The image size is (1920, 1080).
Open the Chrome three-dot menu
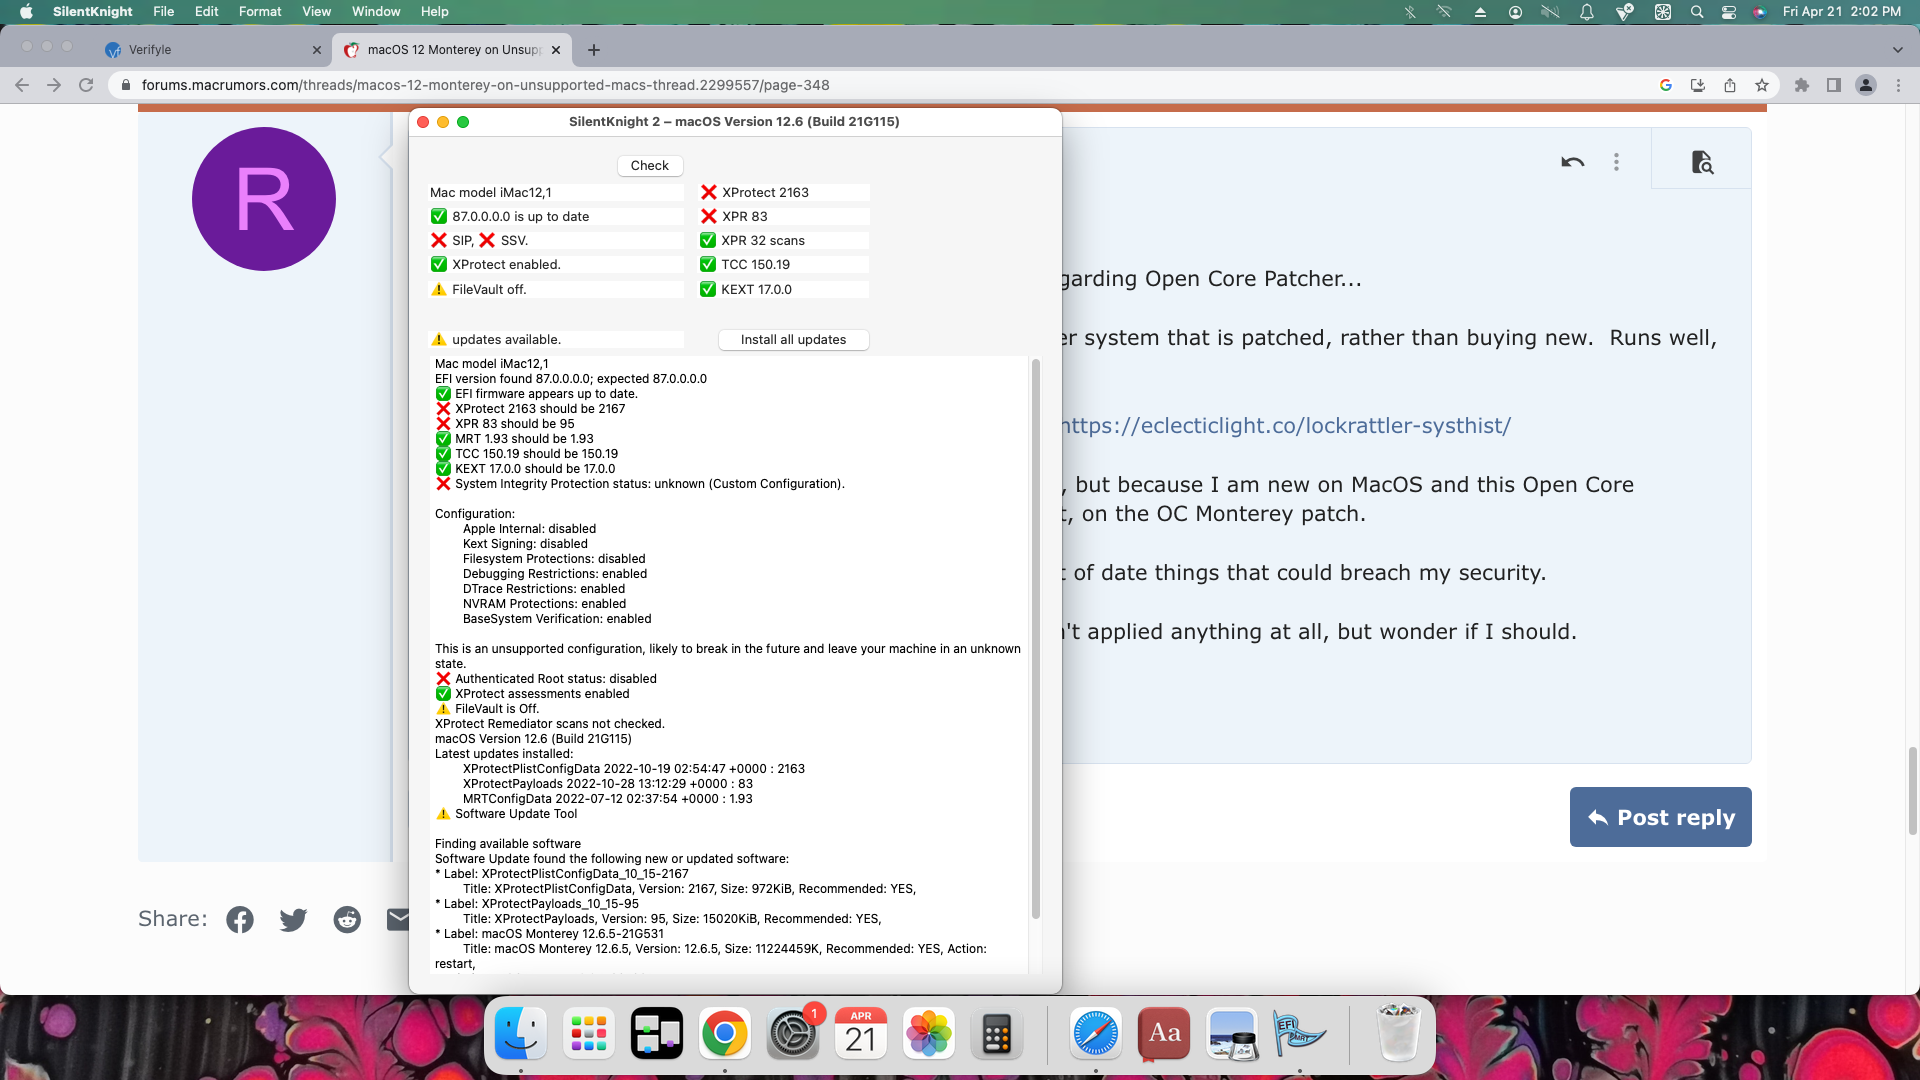[1898, 85]
